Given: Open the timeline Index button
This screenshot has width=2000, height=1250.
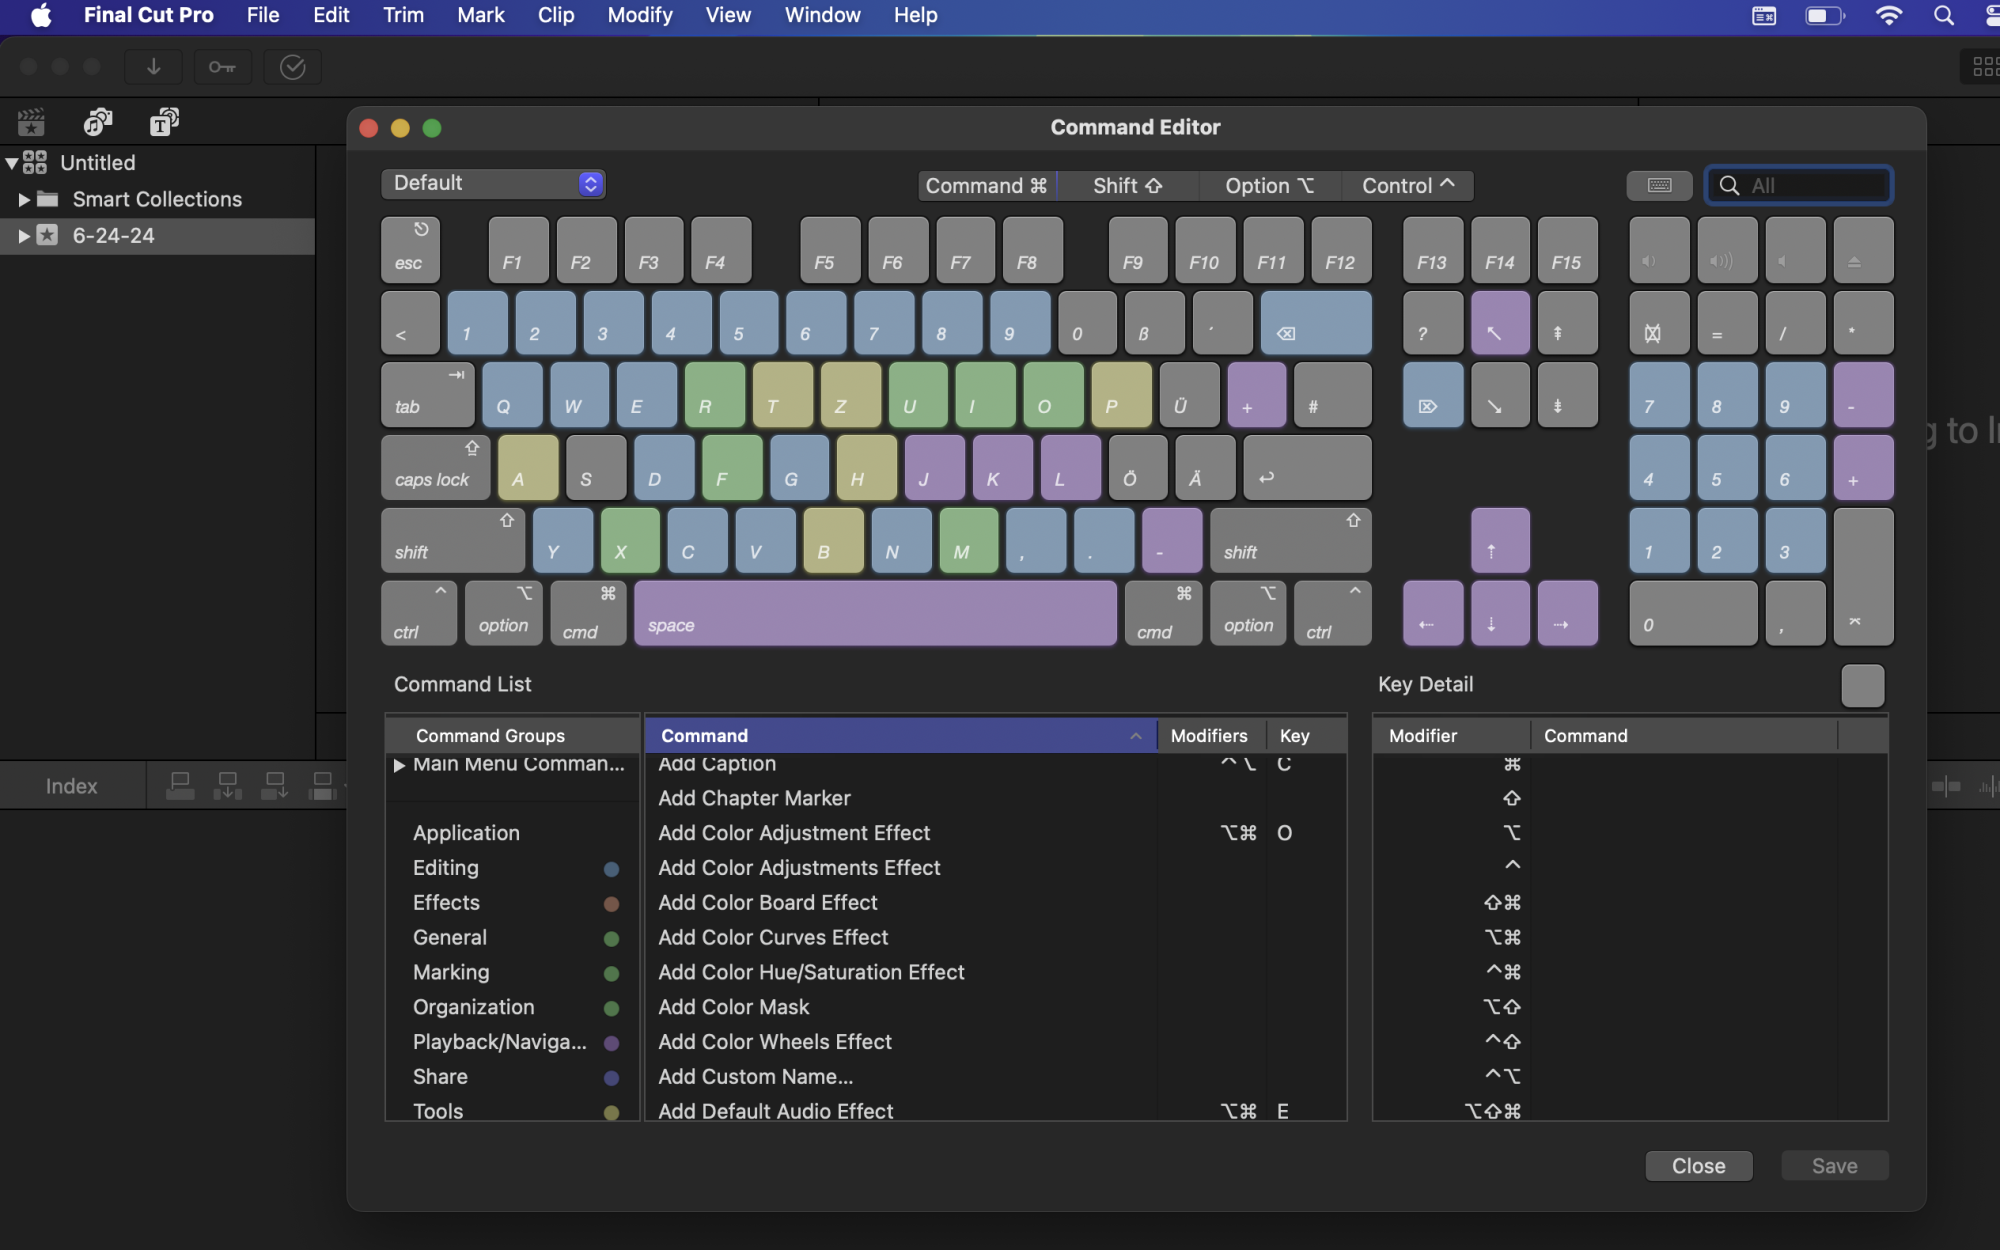Looking at the screenshot, I should 71,786.
